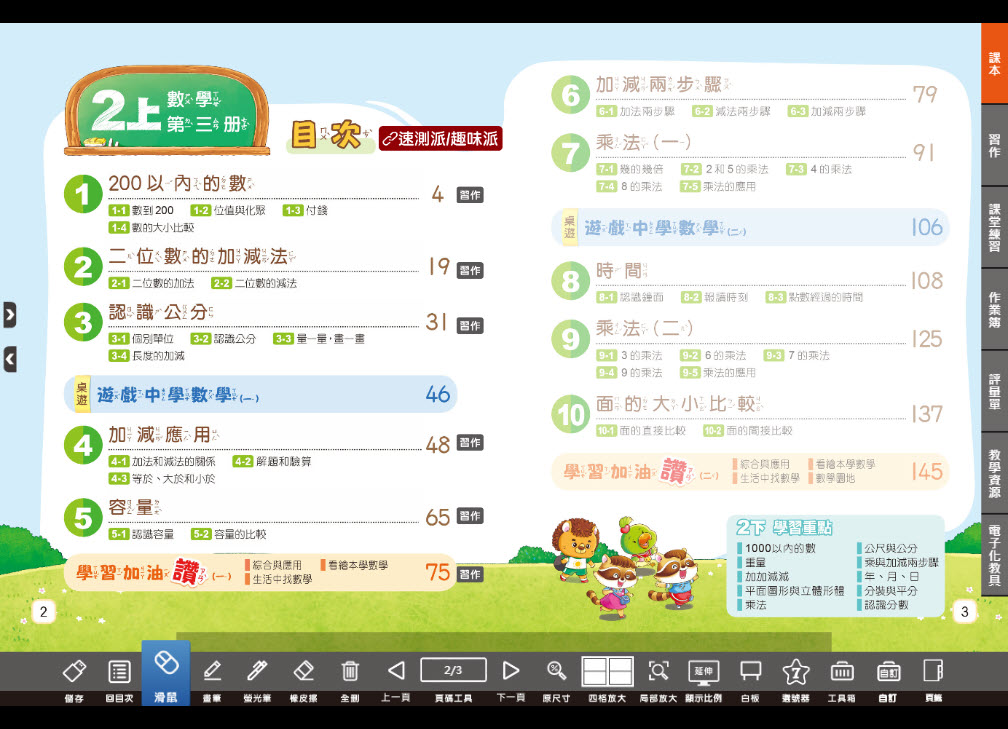
Task: Collapse the left panel left-arrow chevron
Action: point(9,359)
